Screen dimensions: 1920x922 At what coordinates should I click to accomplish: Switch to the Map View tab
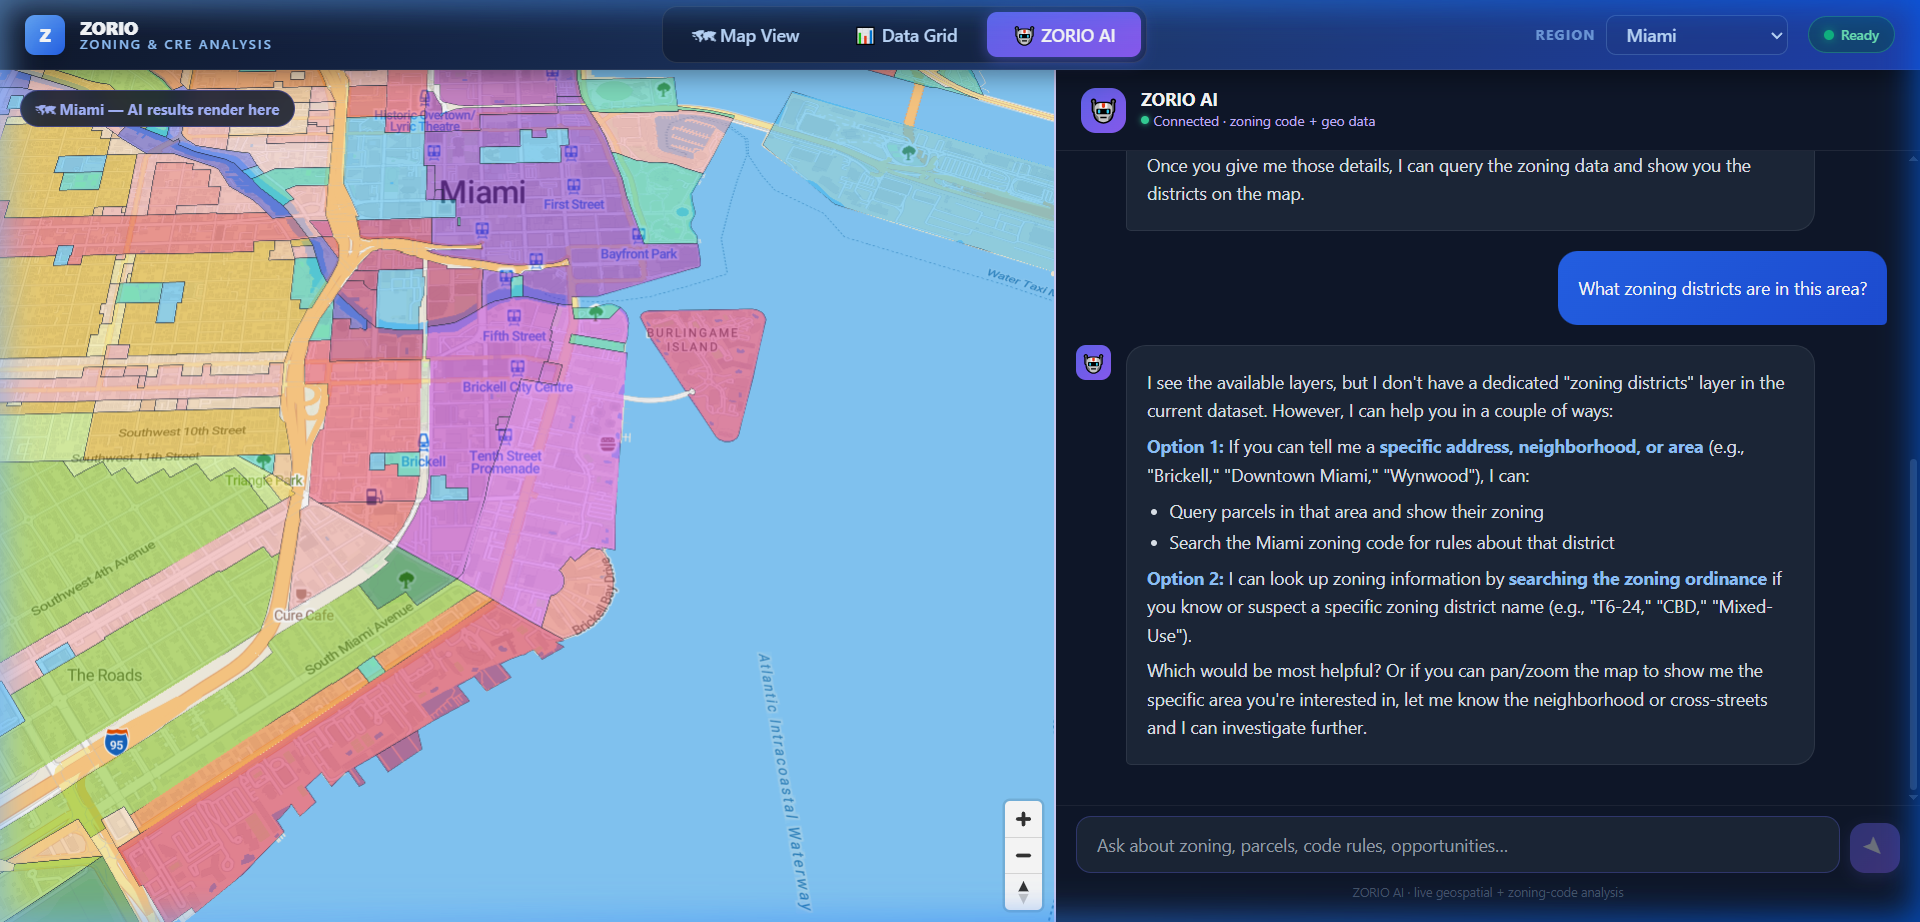(746, 36)
